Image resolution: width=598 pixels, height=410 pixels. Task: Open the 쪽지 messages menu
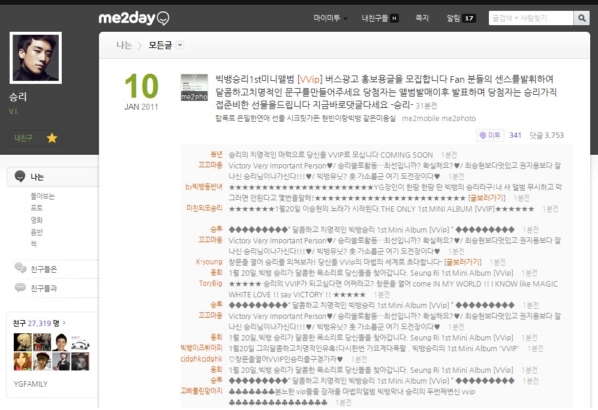[422, 18]
